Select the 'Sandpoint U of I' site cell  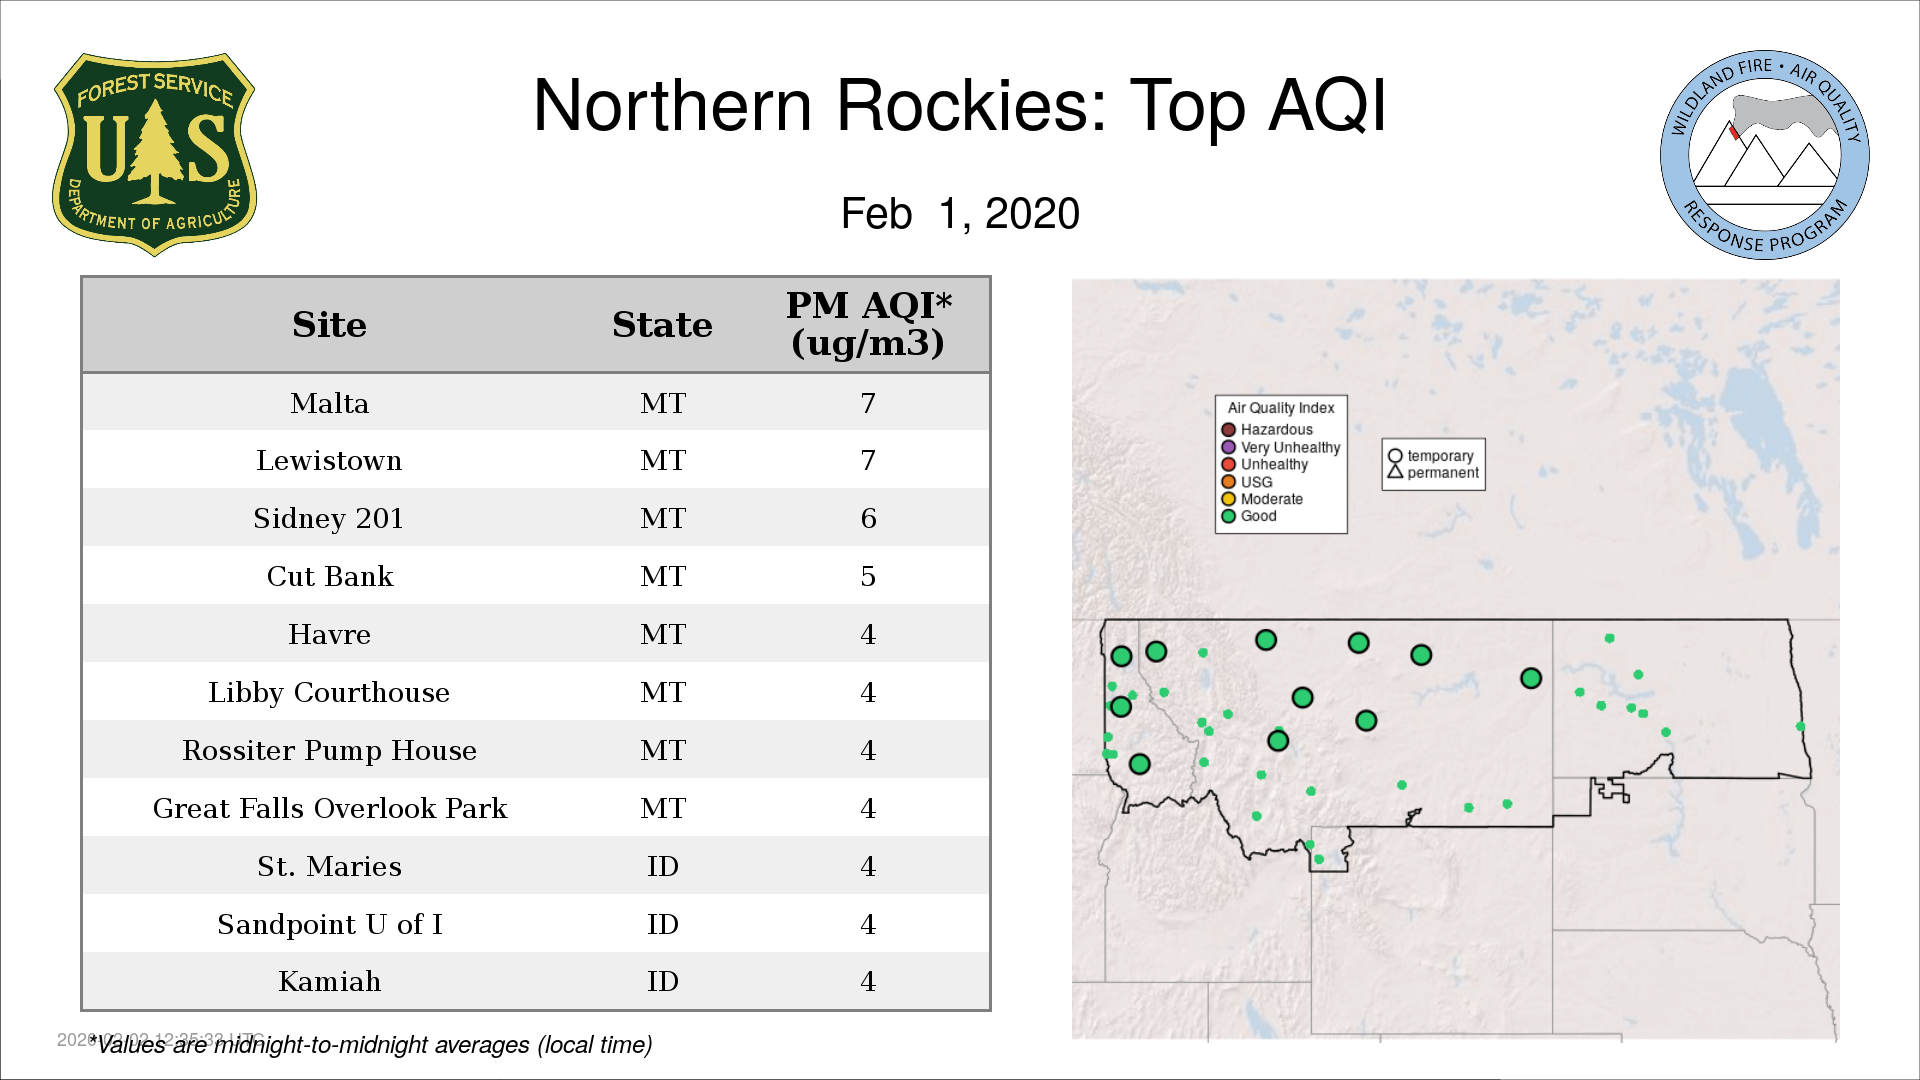coord(329,924)
